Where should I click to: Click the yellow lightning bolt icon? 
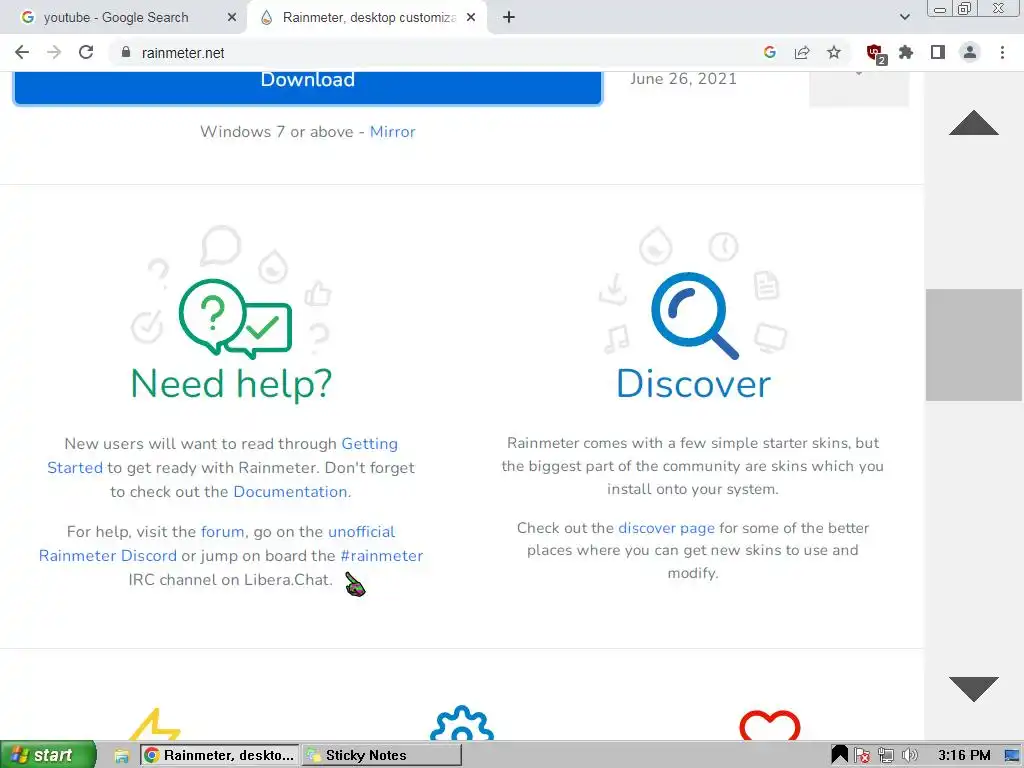pos(155,724)
